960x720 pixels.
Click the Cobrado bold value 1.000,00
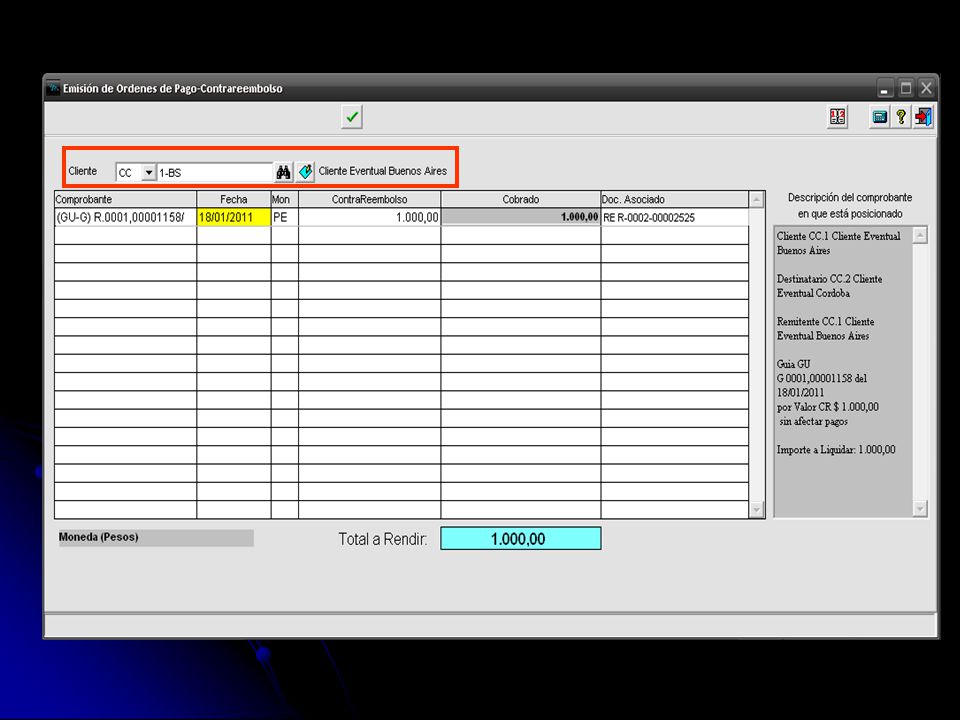(521, 217)
